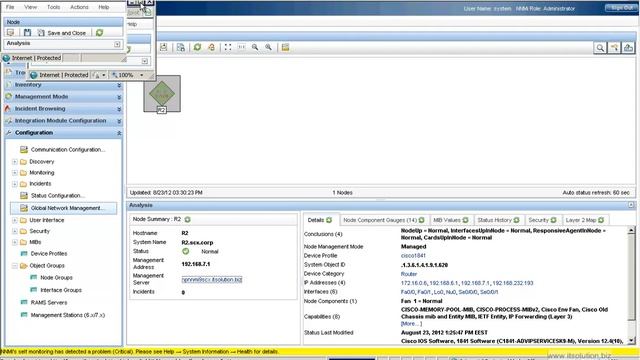The height and width of the screenshot is (360, 640).
Task: Expand the MIBs folder
Action: (14, 242)
